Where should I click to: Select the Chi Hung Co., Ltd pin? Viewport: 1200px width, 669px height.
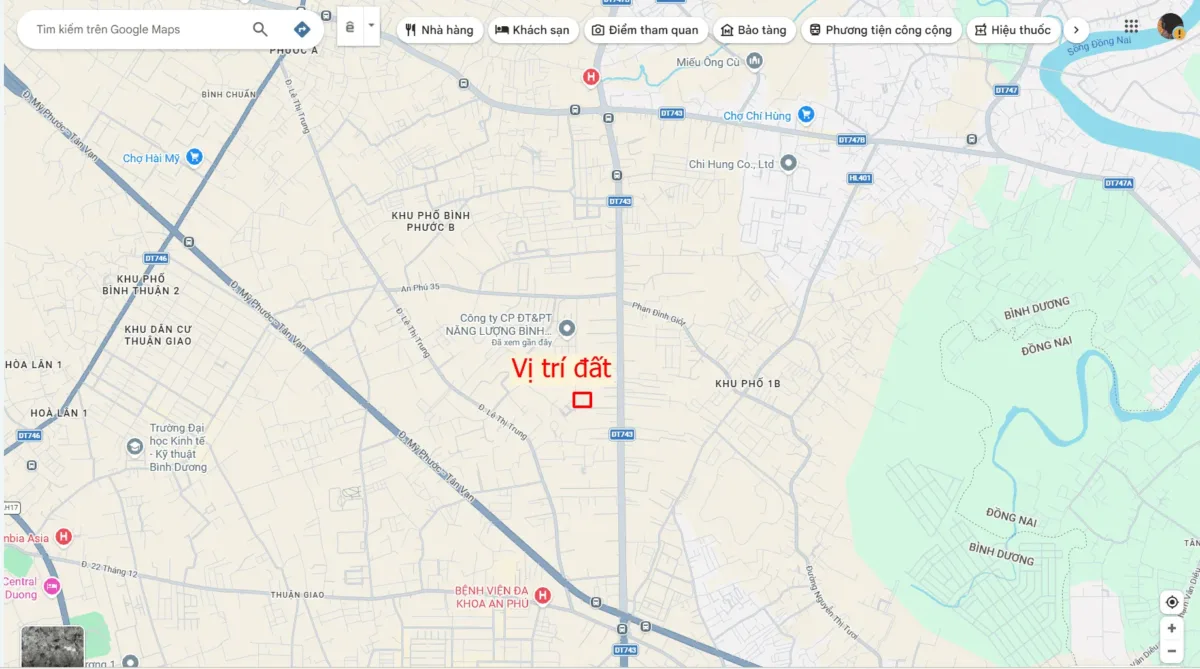click(x=788, y=163)
